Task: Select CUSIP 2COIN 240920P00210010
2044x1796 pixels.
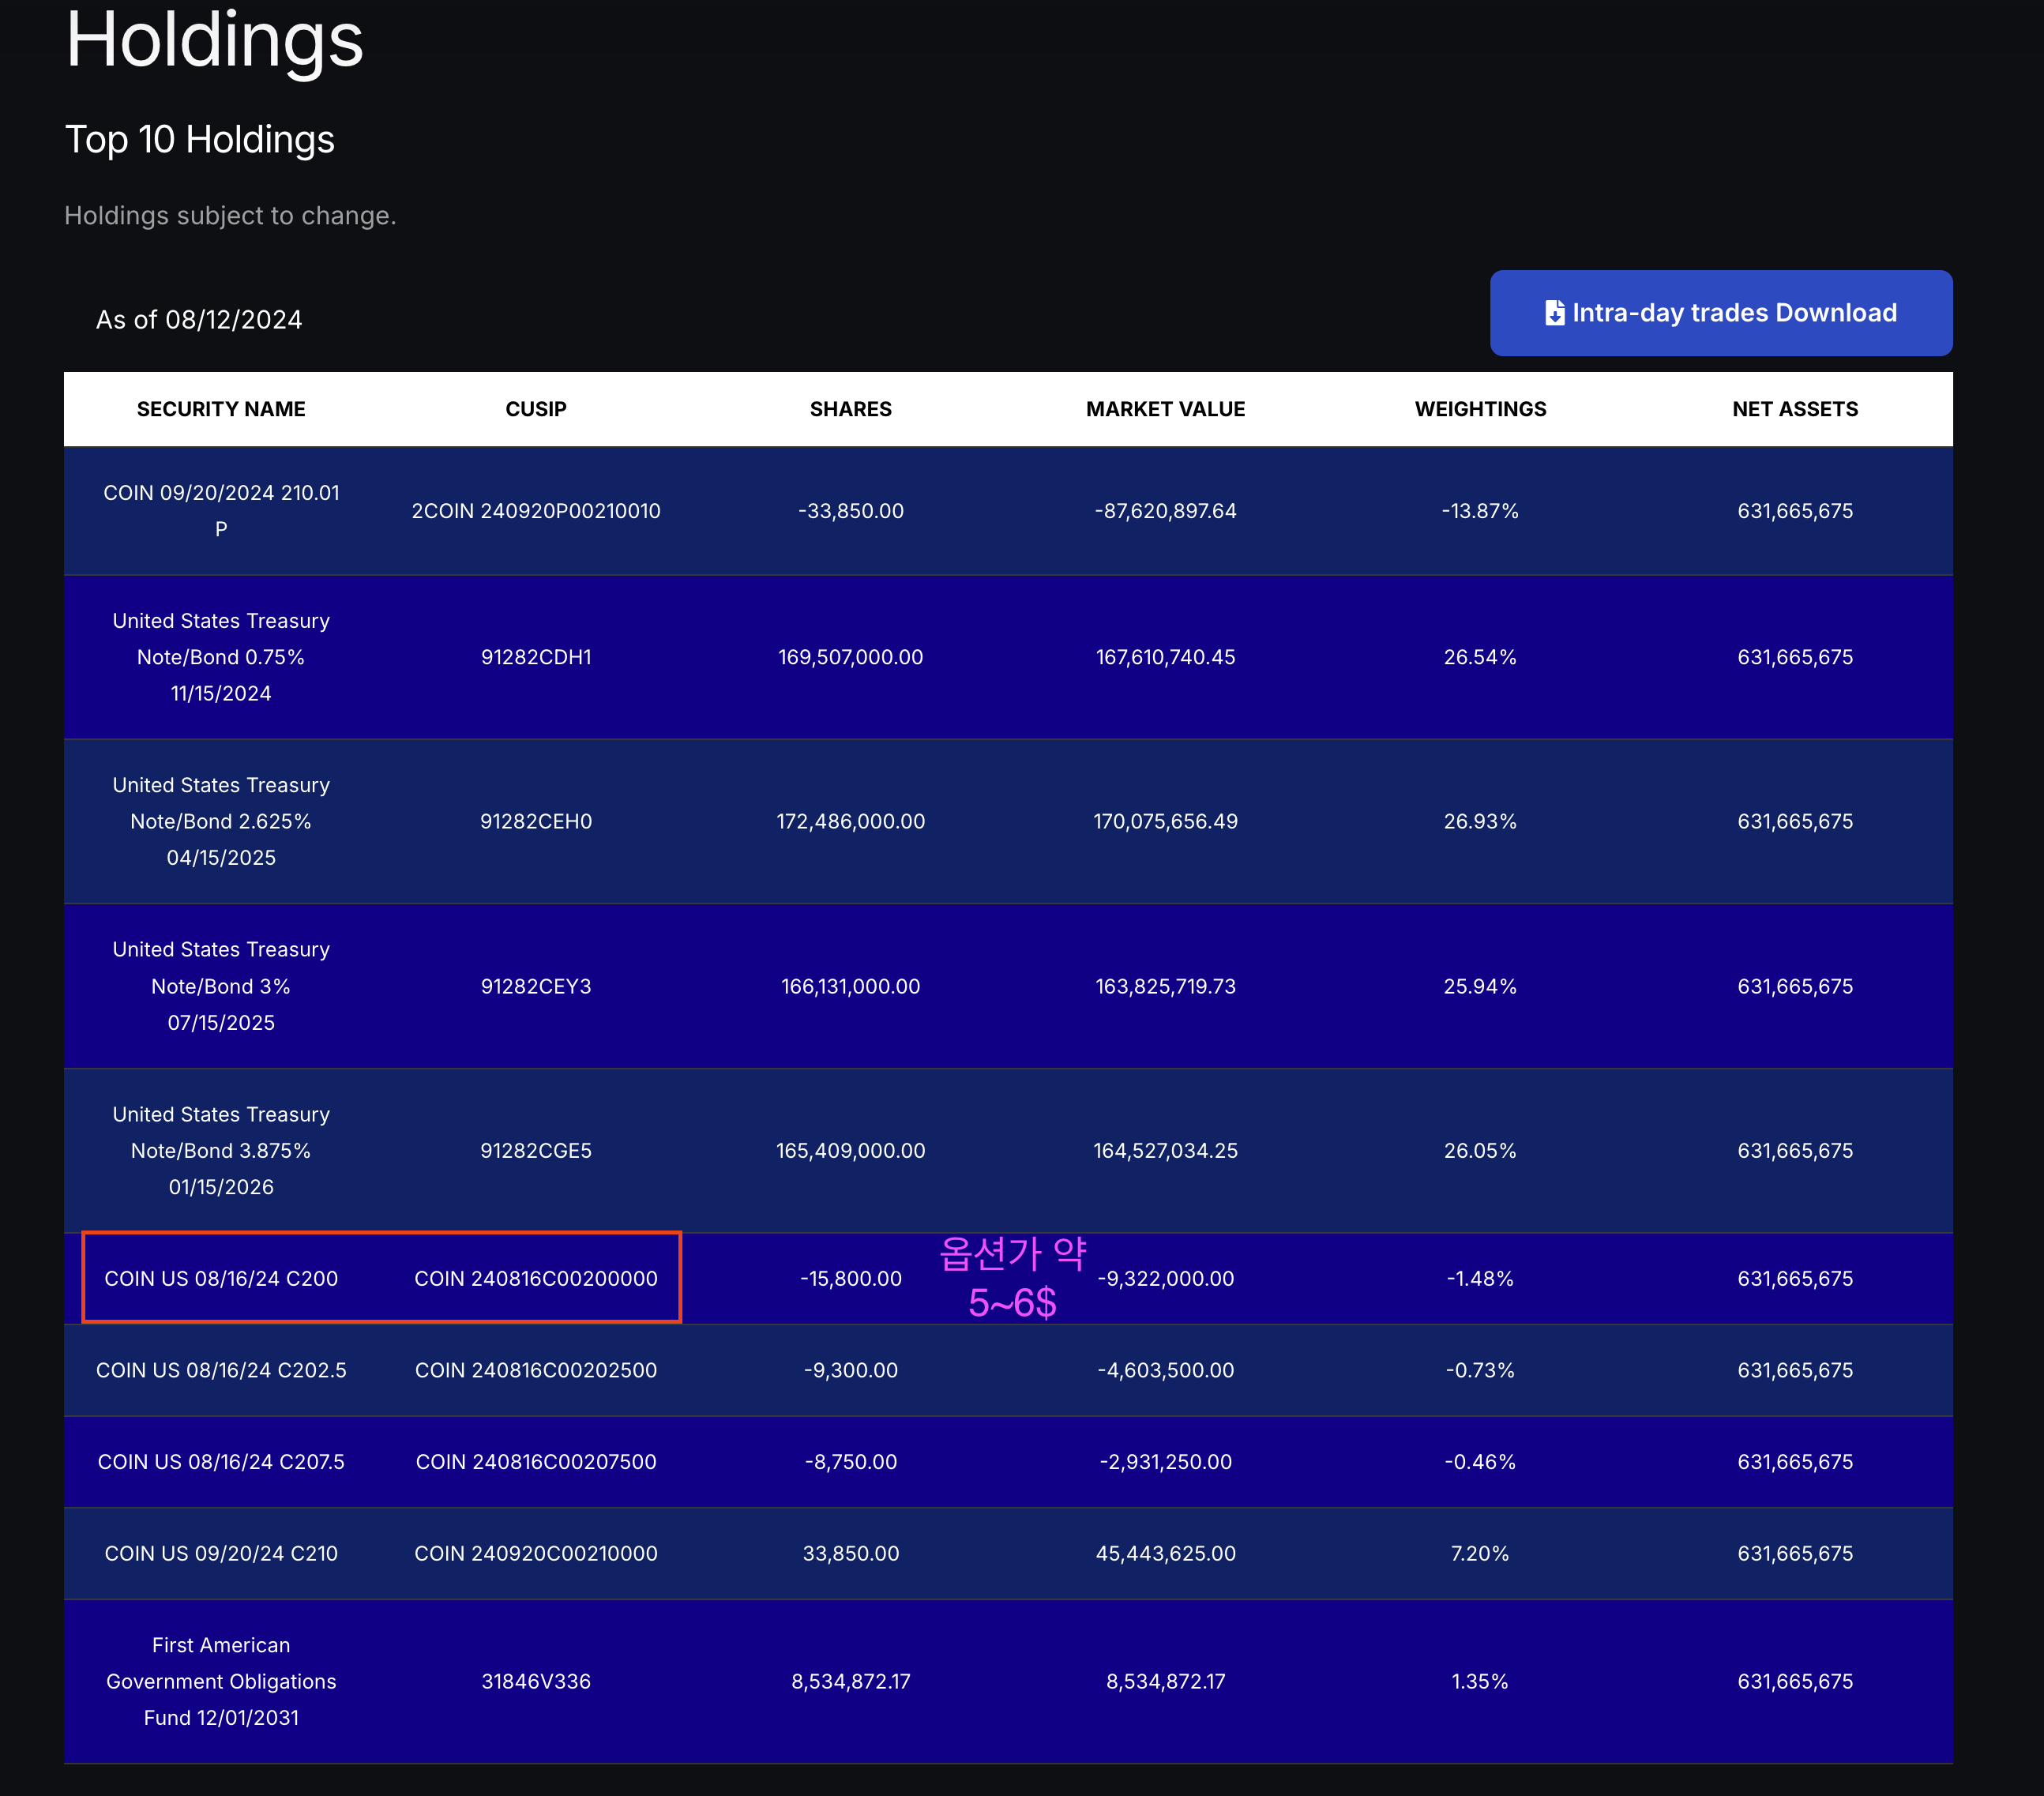Action: [536, 511]
